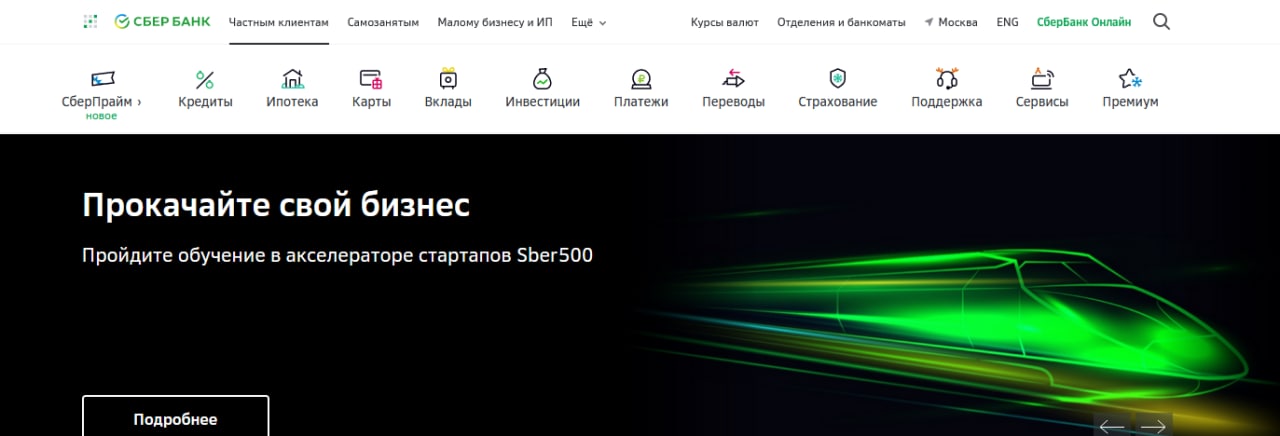
Task: Open the Страхование menu label
Action: click(838, 101)
